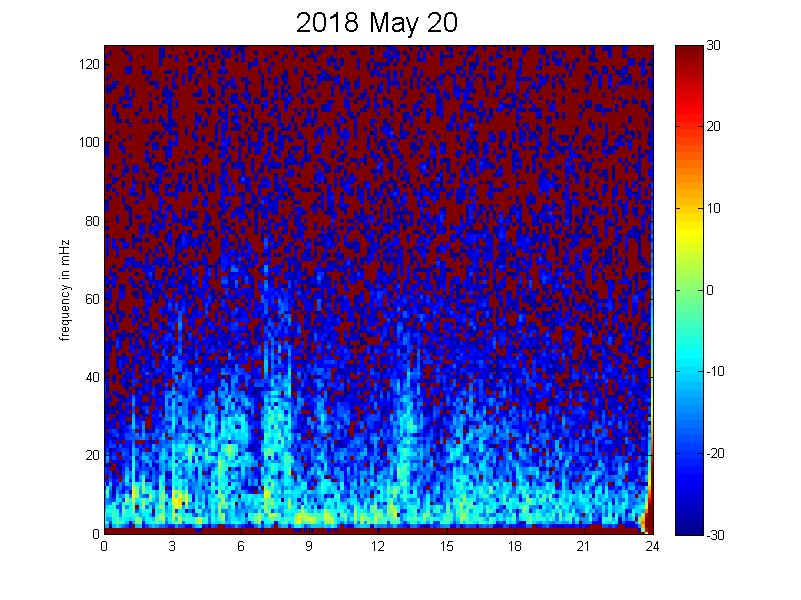
Task: Click the colorbar tick label -10
Action: (x=716, y=371)
